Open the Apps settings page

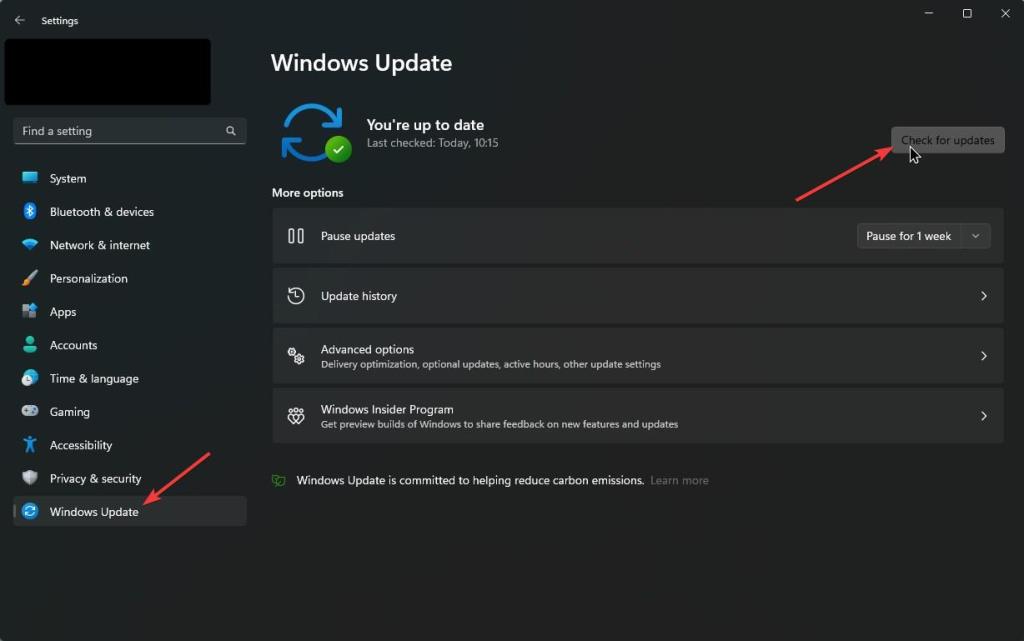coord(129,311)
